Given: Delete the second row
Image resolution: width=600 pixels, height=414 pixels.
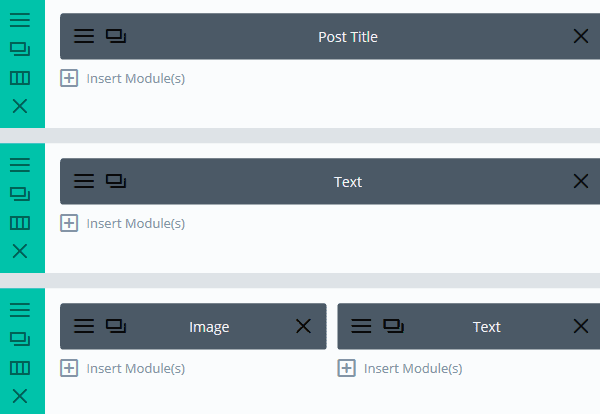Looking at the screenshot, I should point(20,251).
